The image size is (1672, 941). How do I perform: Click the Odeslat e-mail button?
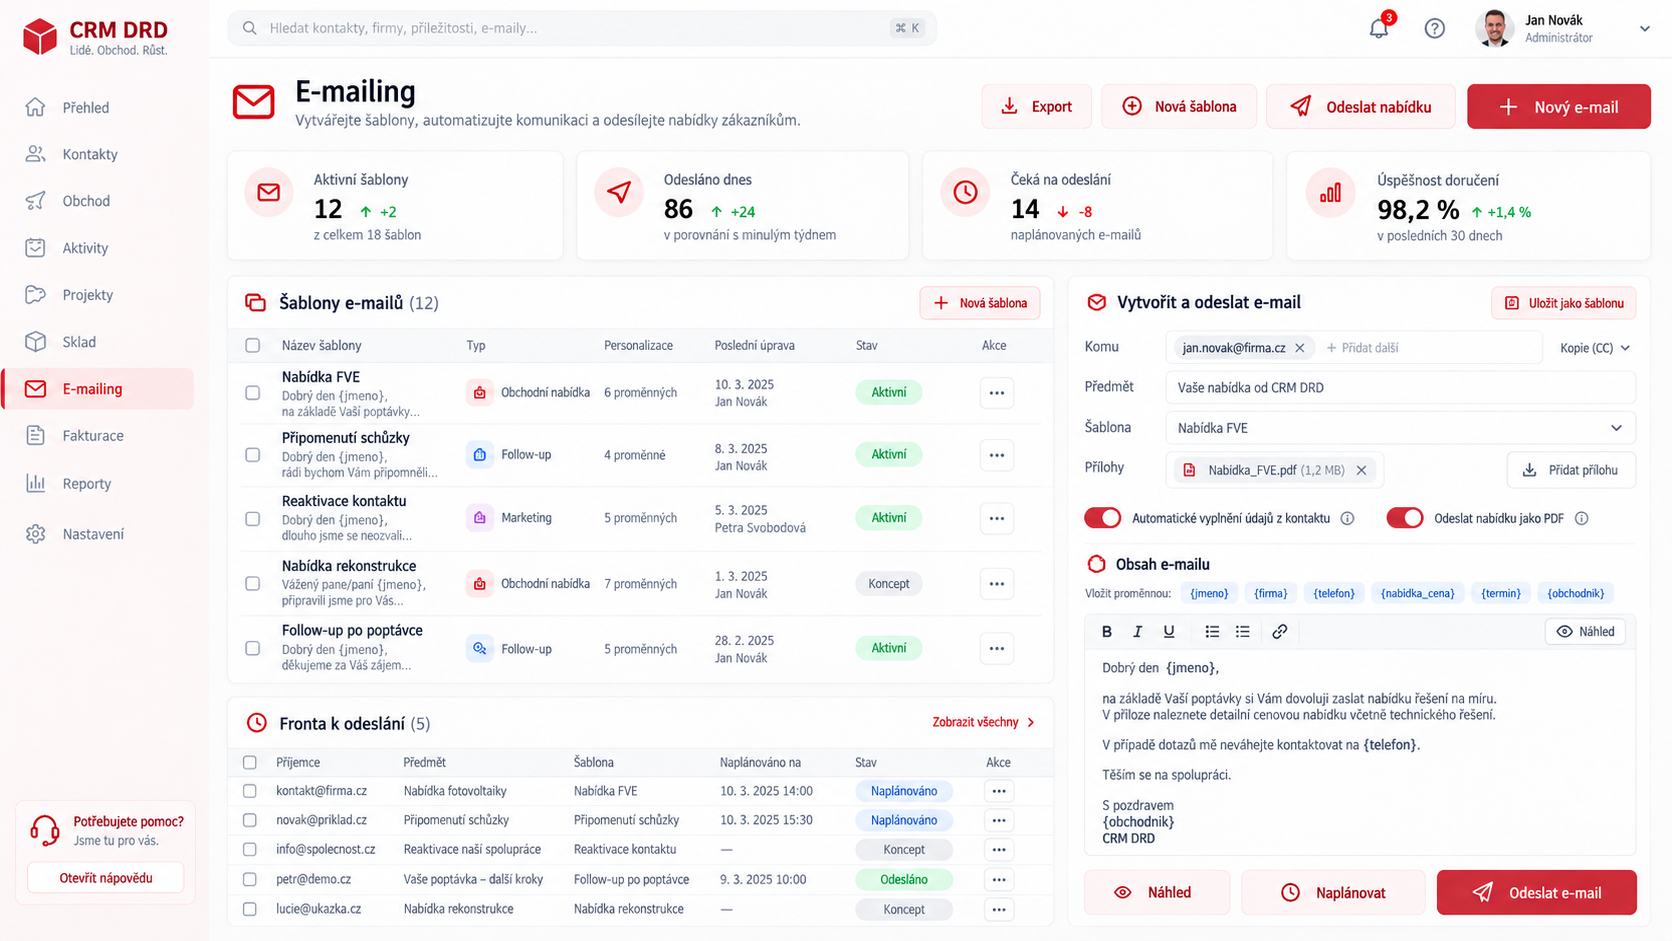point(1536,892)
